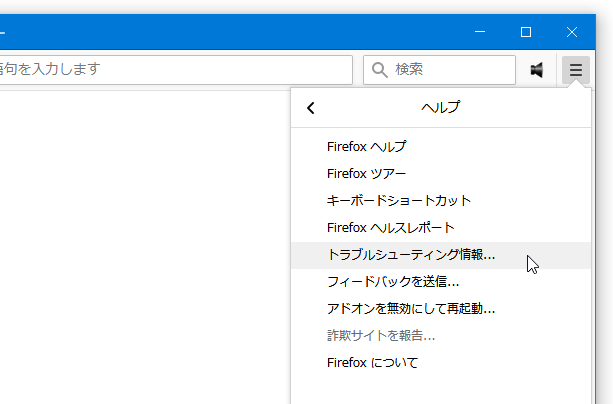613x404 pixels.
Task: Open Firefox ヘルプ menu entry
Action: pyautogui.click(x=441, y=147)
